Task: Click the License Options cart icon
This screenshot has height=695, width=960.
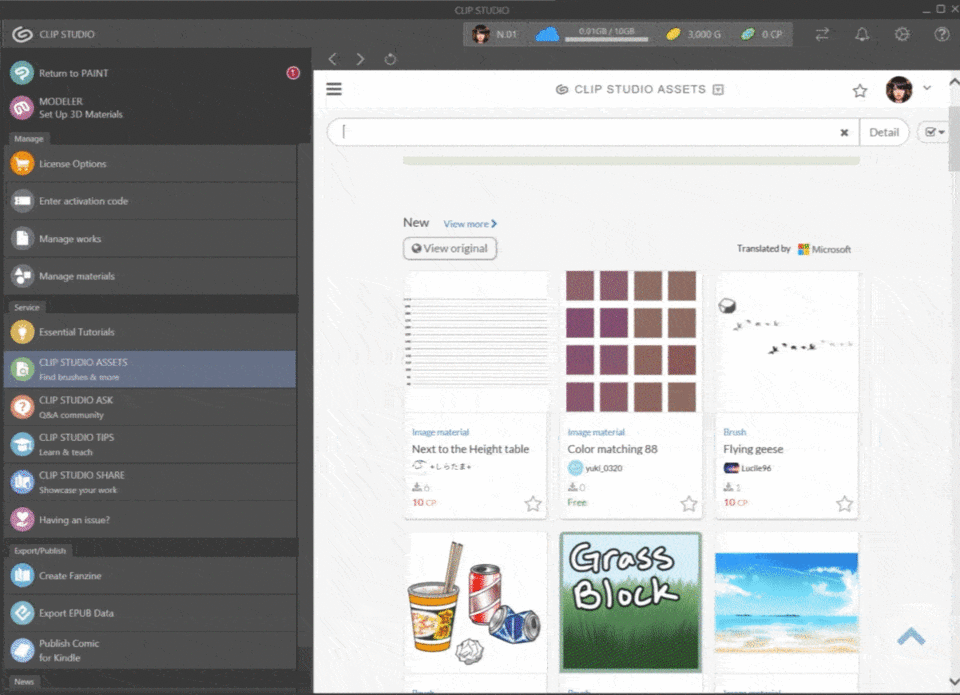Action: click(22, 163)
